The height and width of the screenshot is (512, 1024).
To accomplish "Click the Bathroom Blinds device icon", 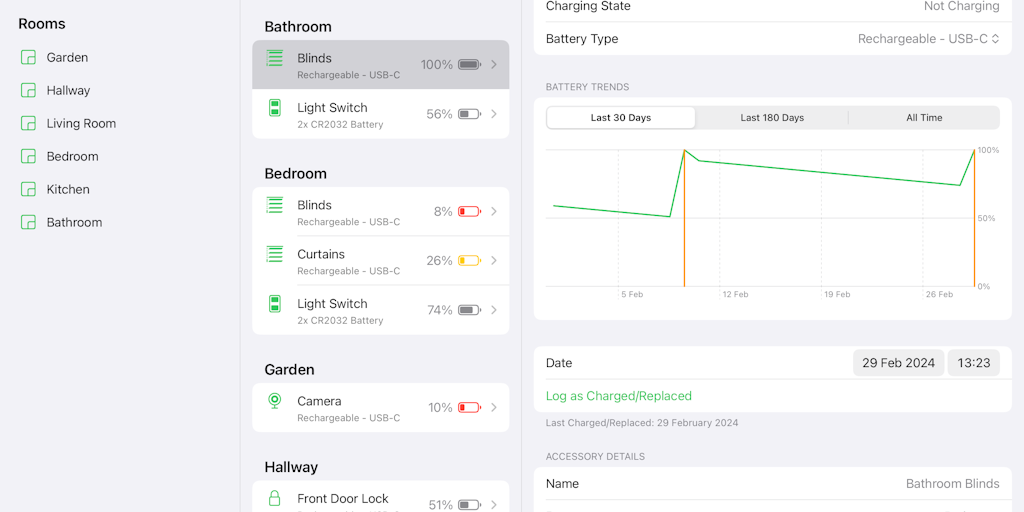I will point(275,58).
